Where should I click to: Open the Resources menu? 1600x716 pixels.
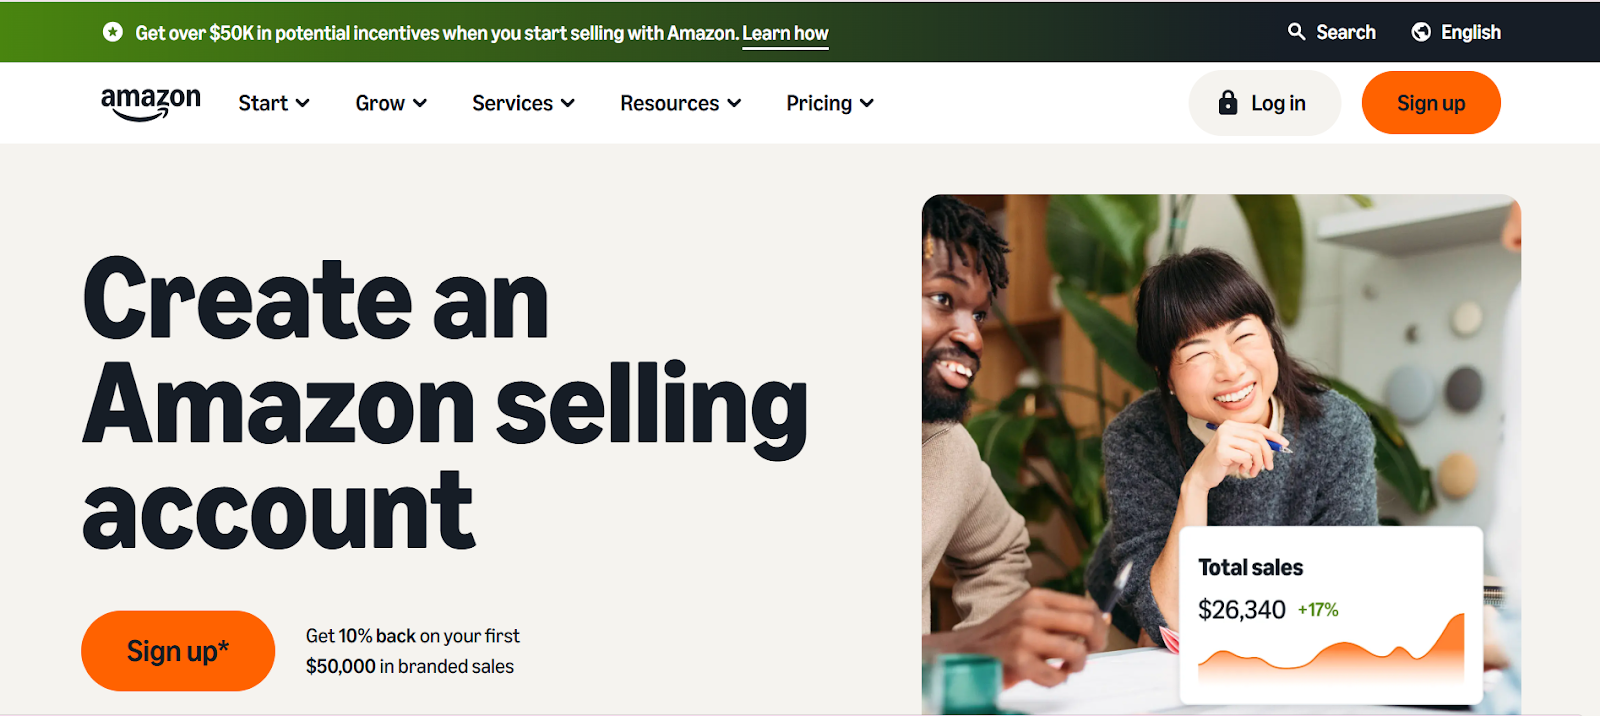click(x=669, y=103)
